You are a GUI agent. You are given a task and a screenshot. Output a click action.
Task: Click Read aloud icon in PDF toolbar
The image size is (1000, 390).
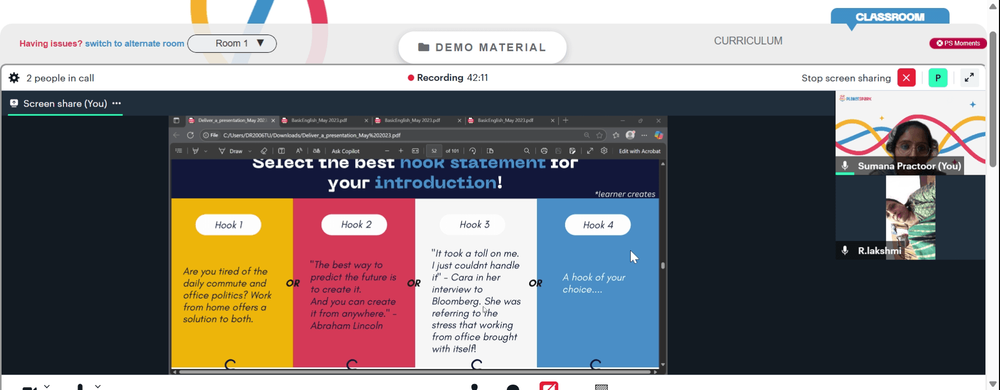click(x=298, y=151)
